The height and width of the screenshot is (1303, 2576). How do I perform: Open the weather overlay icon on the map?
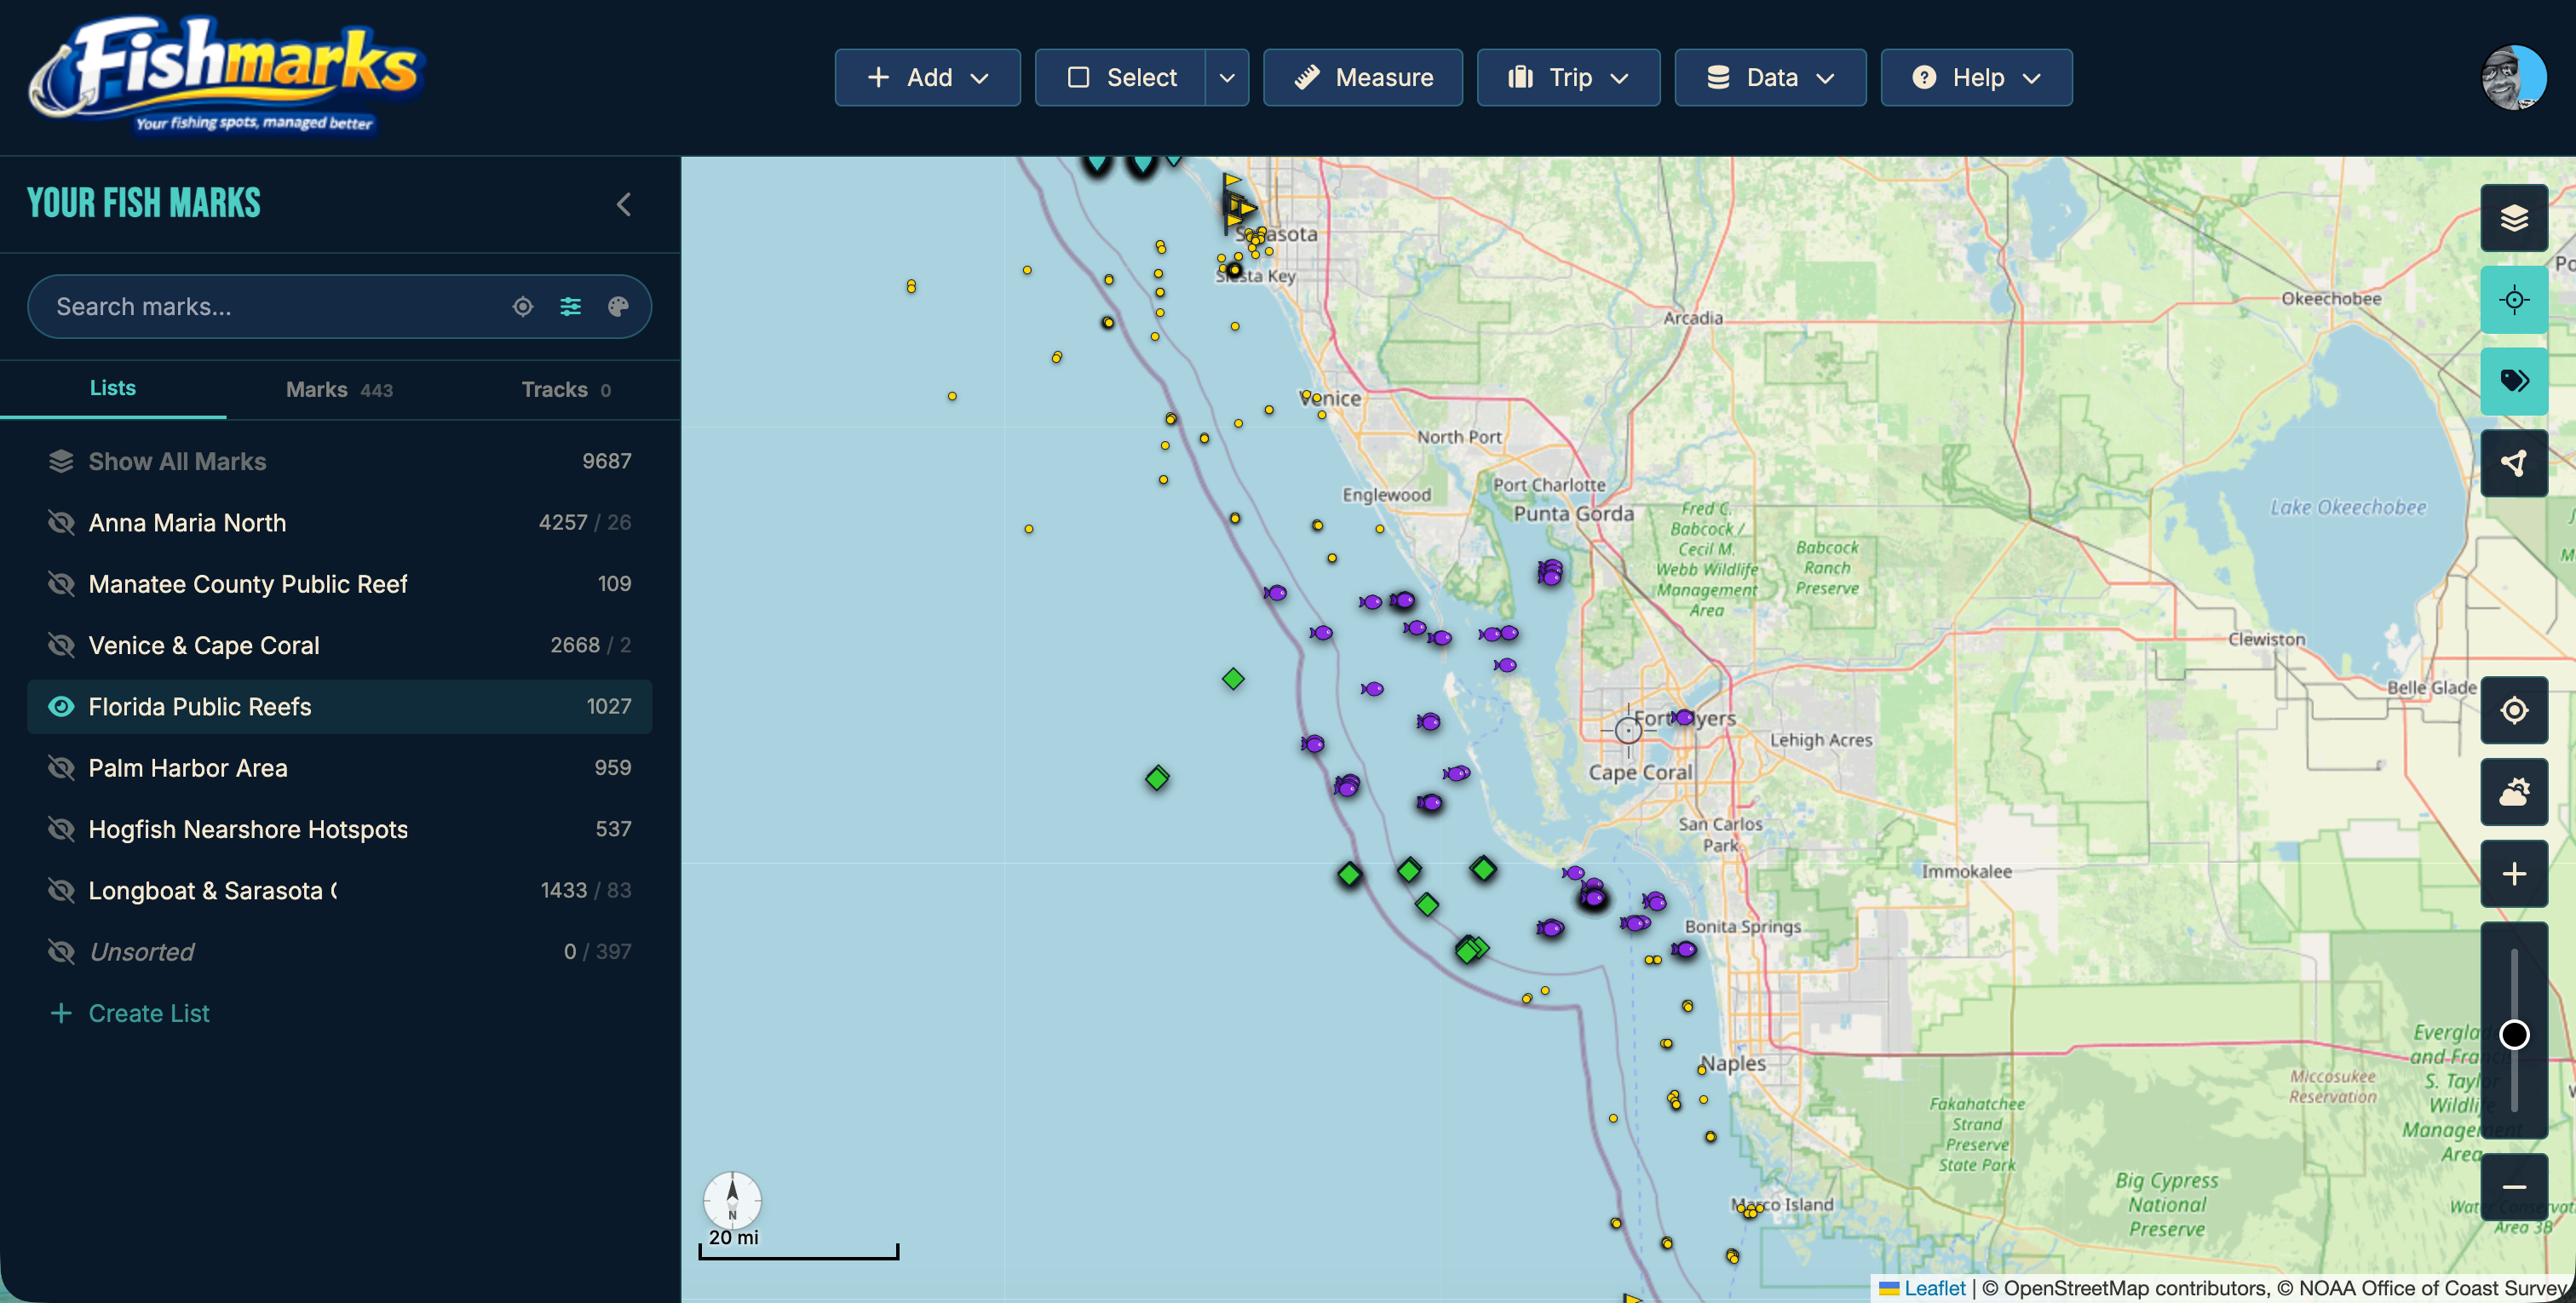pyautogui.click(x=2515, y=793)
